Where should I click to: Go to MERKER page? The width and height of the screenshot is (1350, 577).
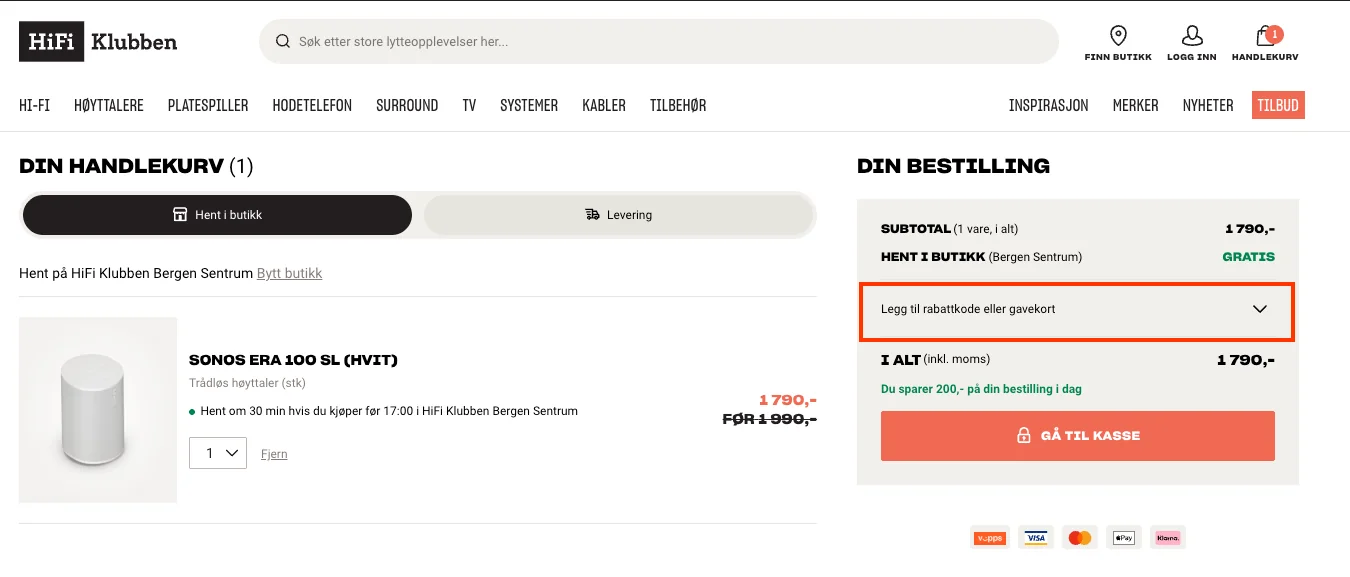coord(1136,105)
